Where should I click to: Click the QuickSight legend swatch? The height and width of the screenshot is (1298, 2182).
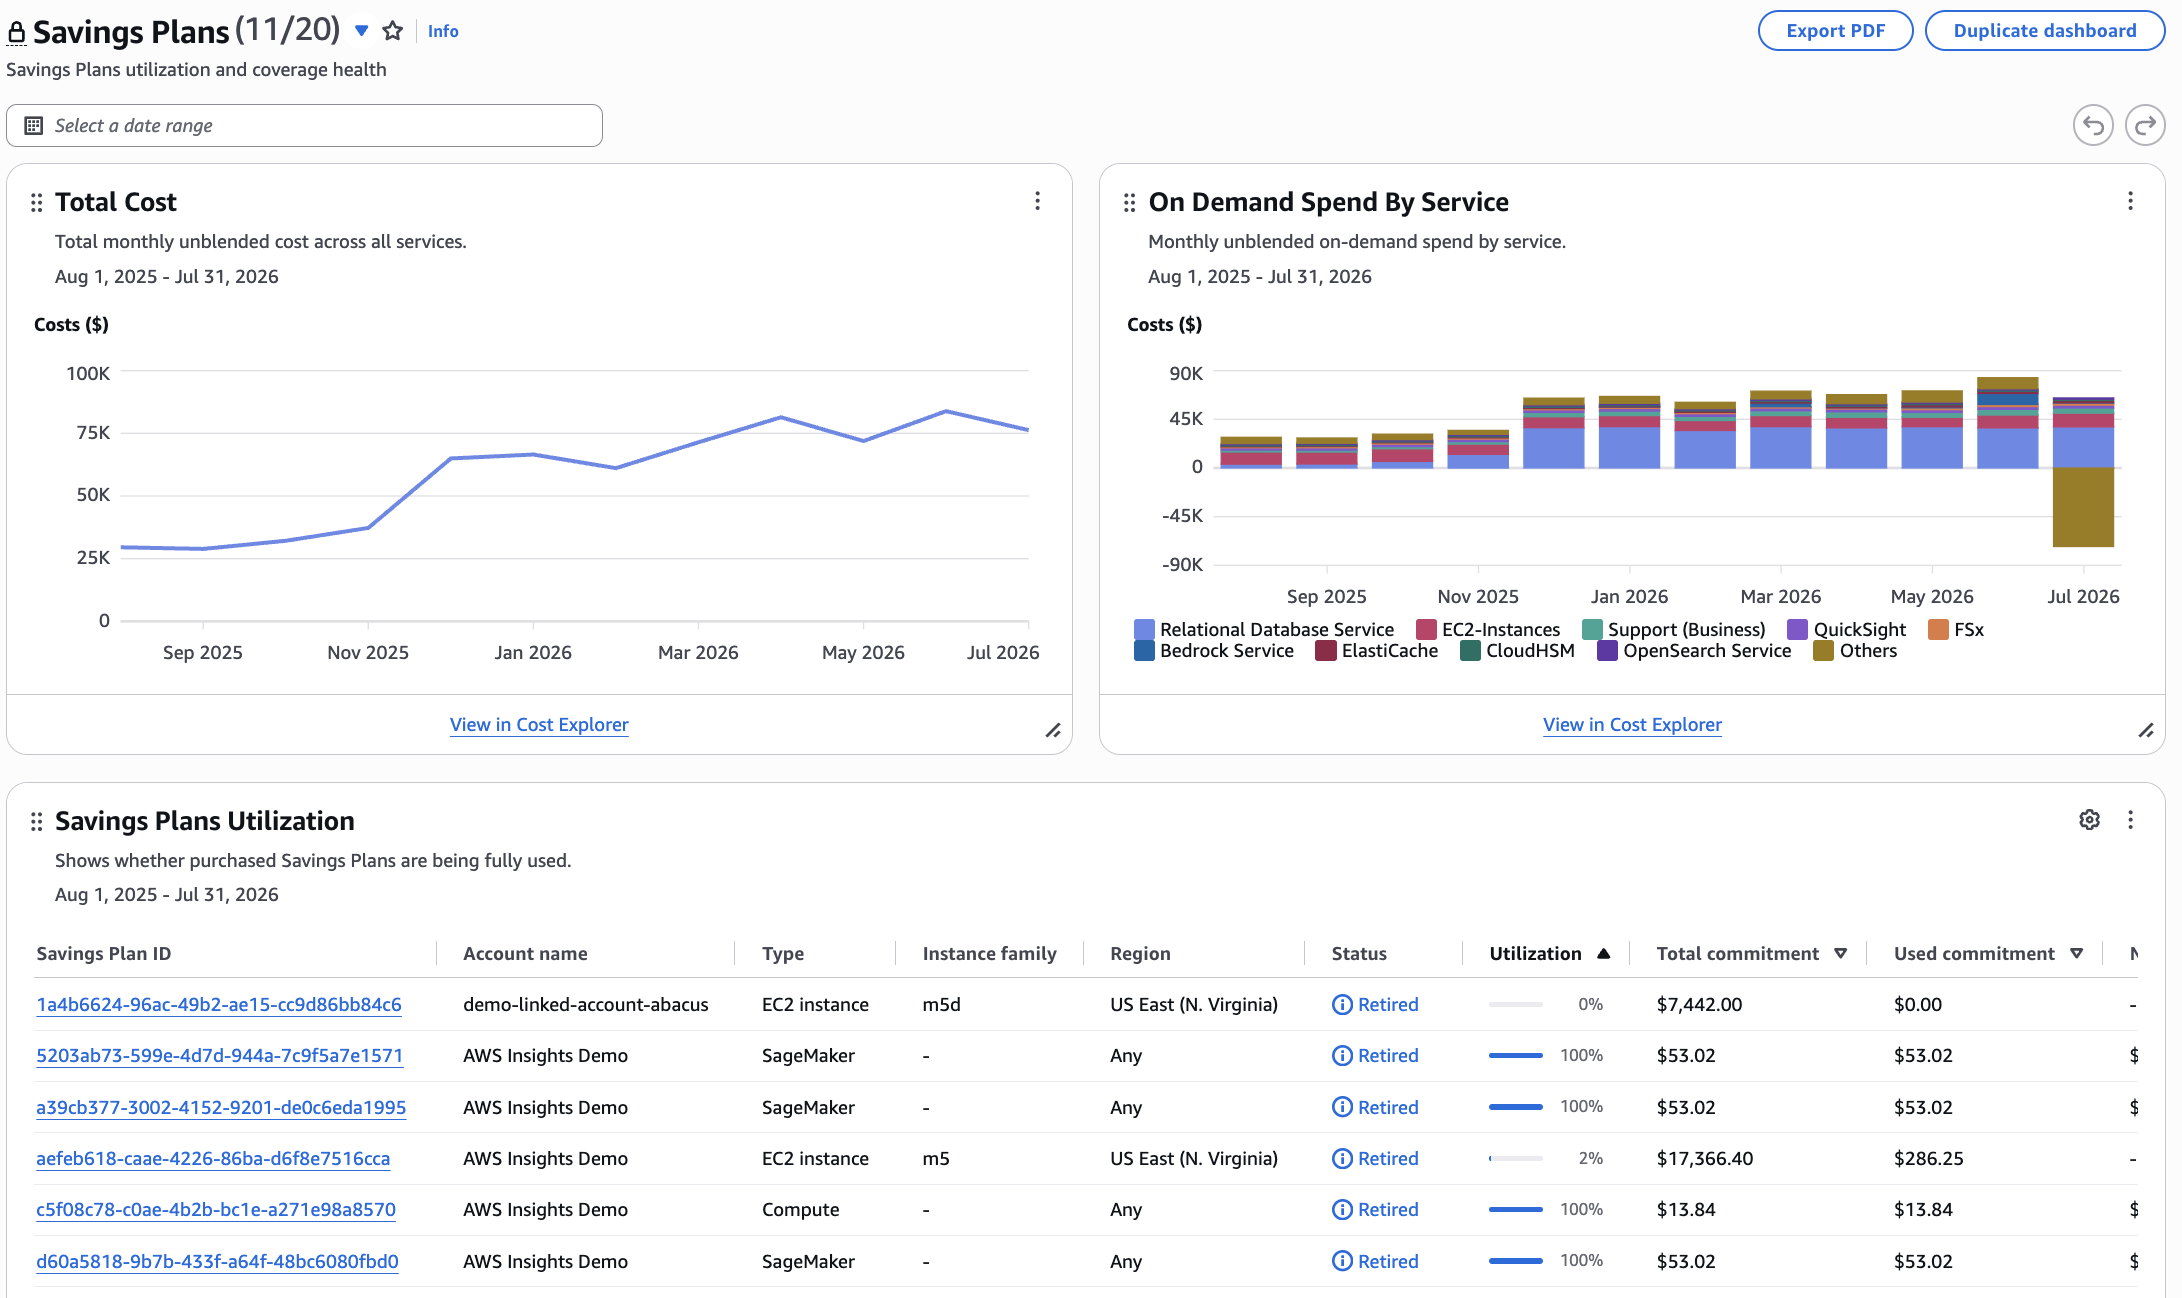1798,629
